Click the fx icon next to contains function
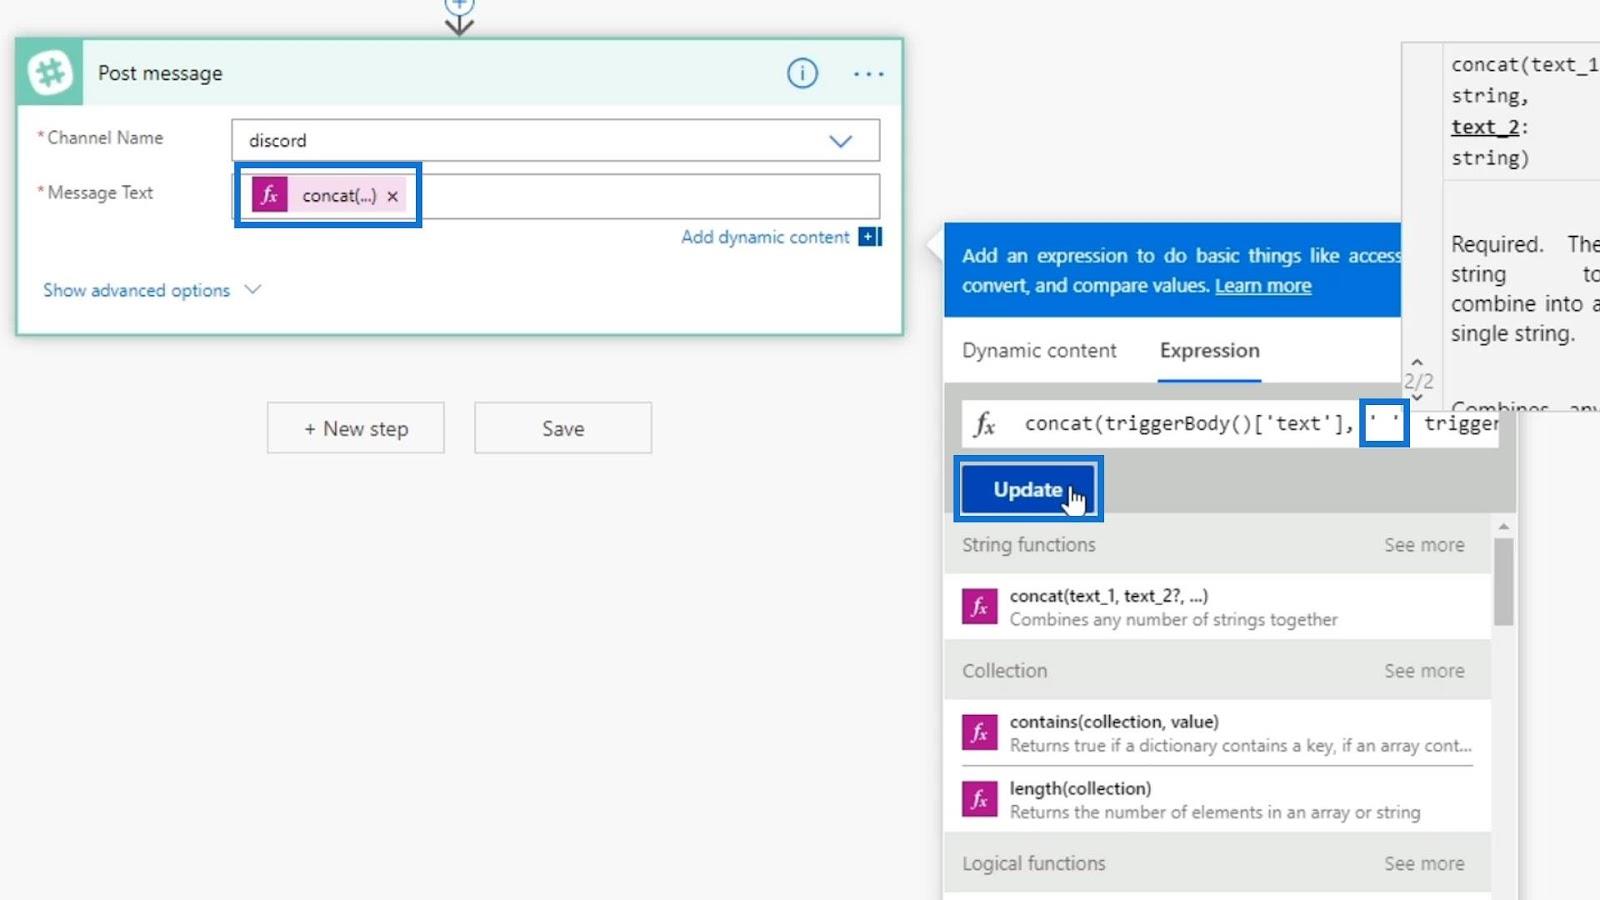This screenshot has height=900, width=1600. pos(979,732)
